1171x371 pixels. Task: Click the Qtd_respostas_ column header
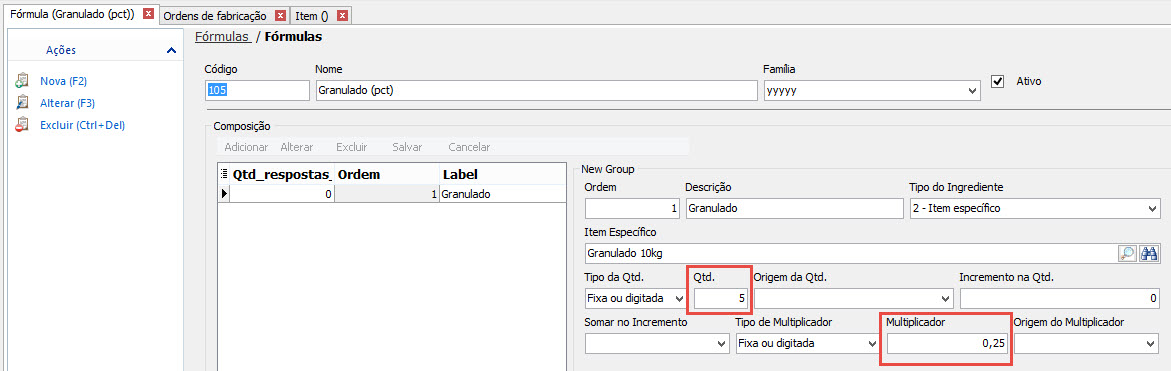[282, 174]
